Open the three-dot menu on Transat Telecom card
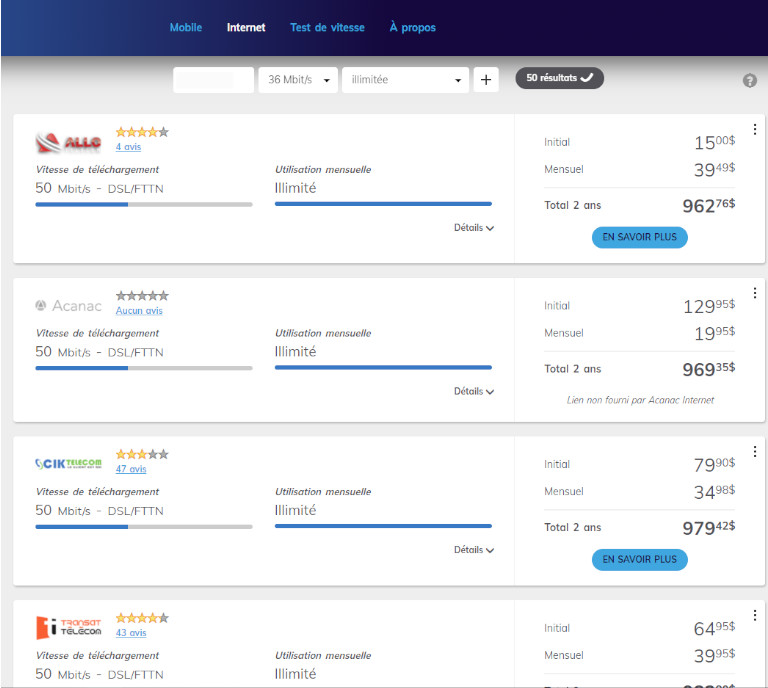This screenshot has width=768, height=688. 755,615
